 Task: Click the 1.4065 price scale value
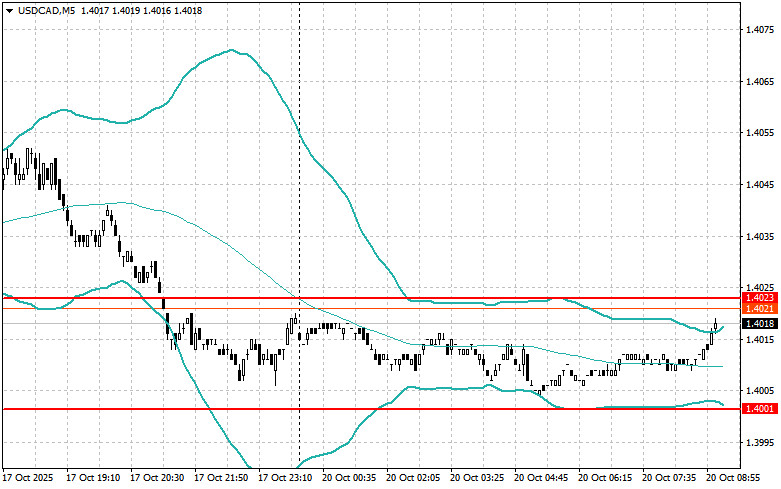coord(760,82)
